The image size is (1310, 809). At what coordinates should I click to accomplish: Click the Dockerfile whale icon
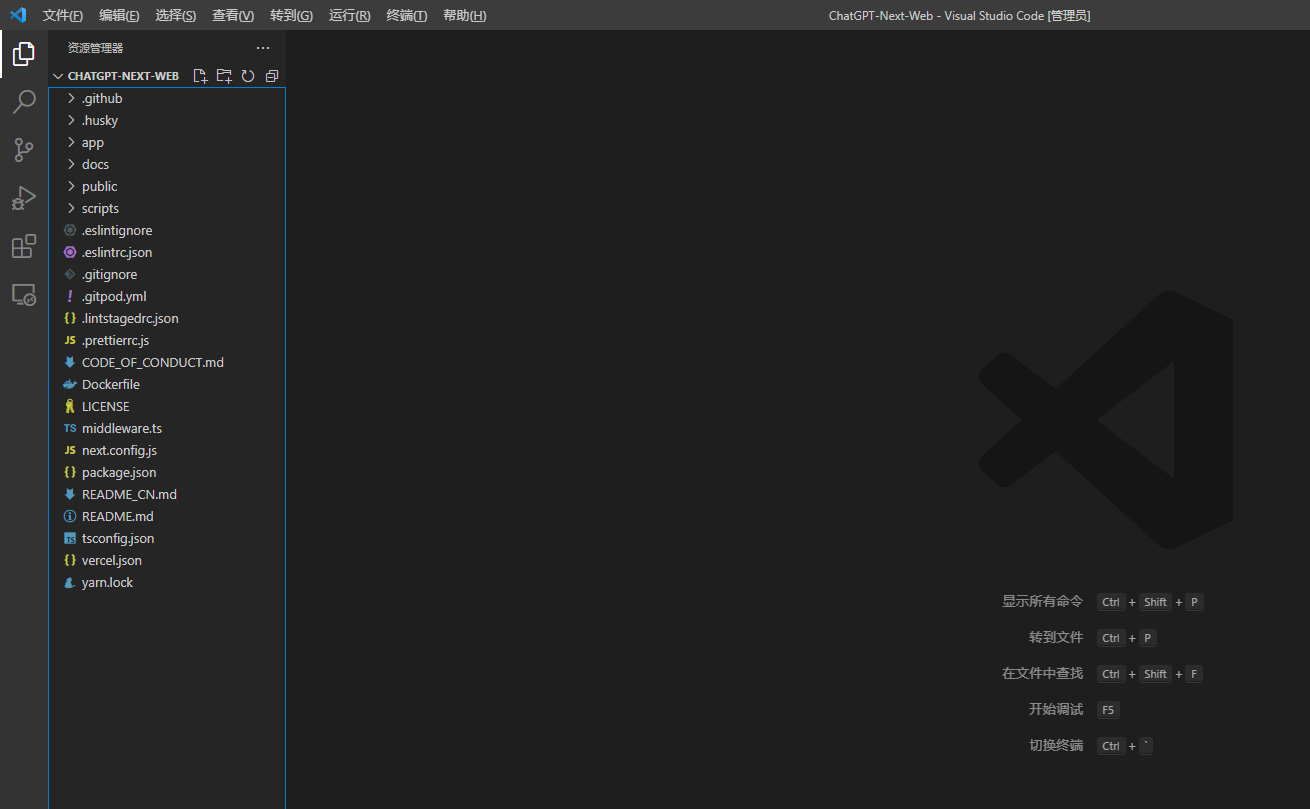[x=70, y=384]
